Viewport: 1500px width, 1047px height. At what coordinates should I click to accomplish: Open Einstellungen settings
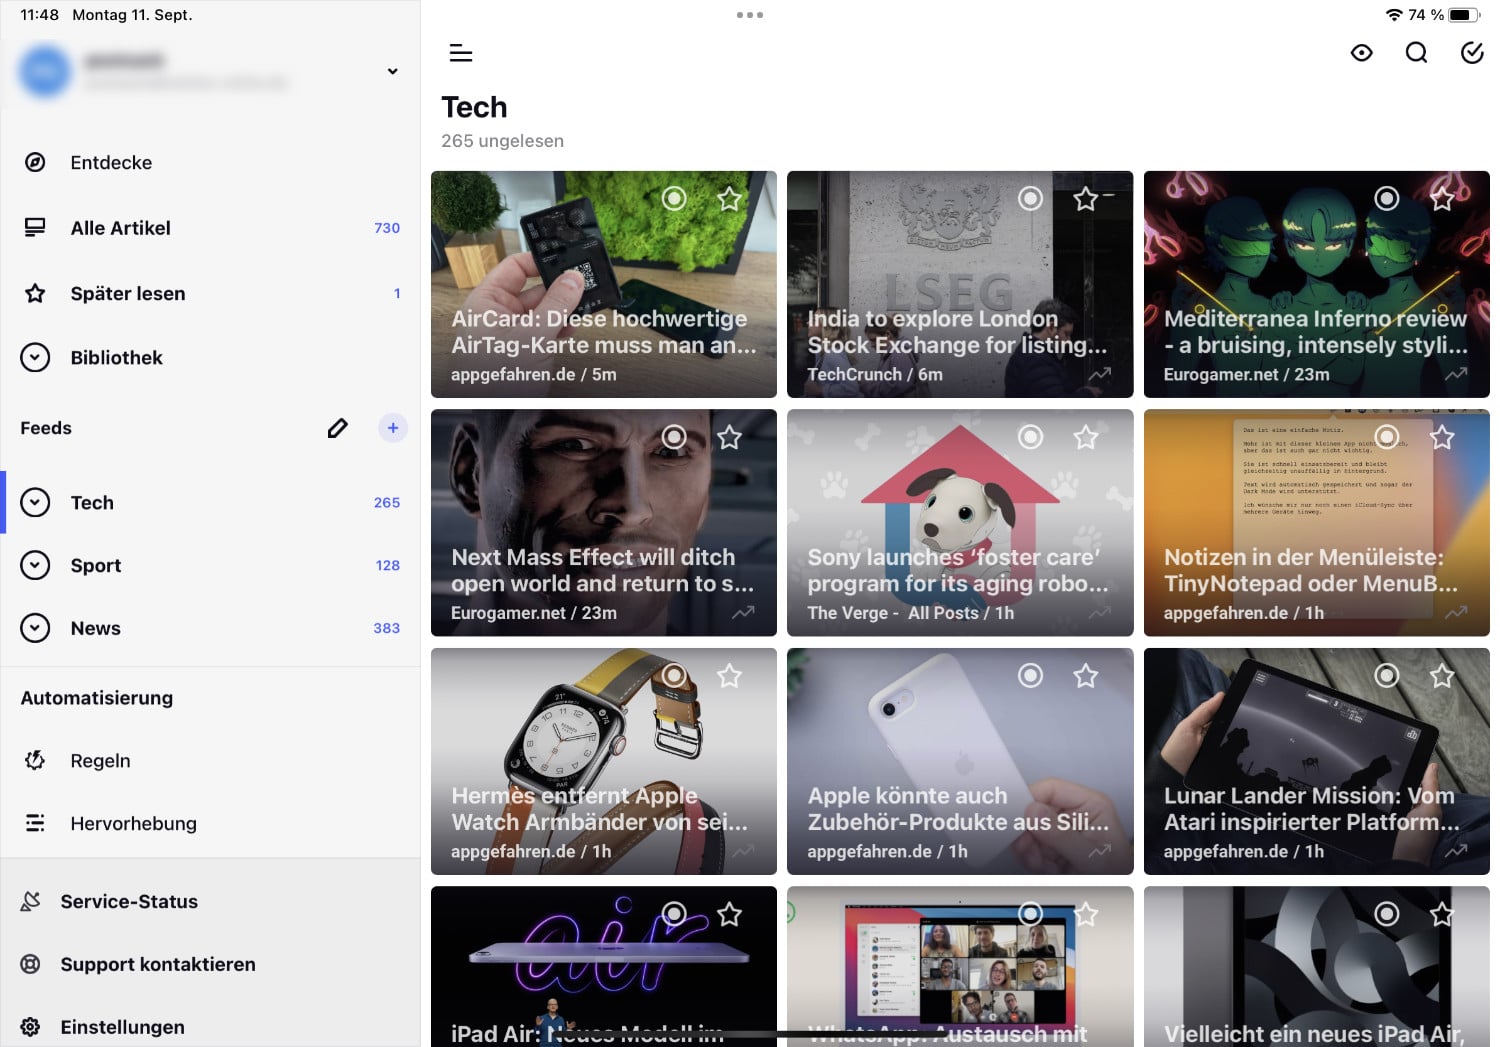pyautogui.click(x=122, y=1027)
